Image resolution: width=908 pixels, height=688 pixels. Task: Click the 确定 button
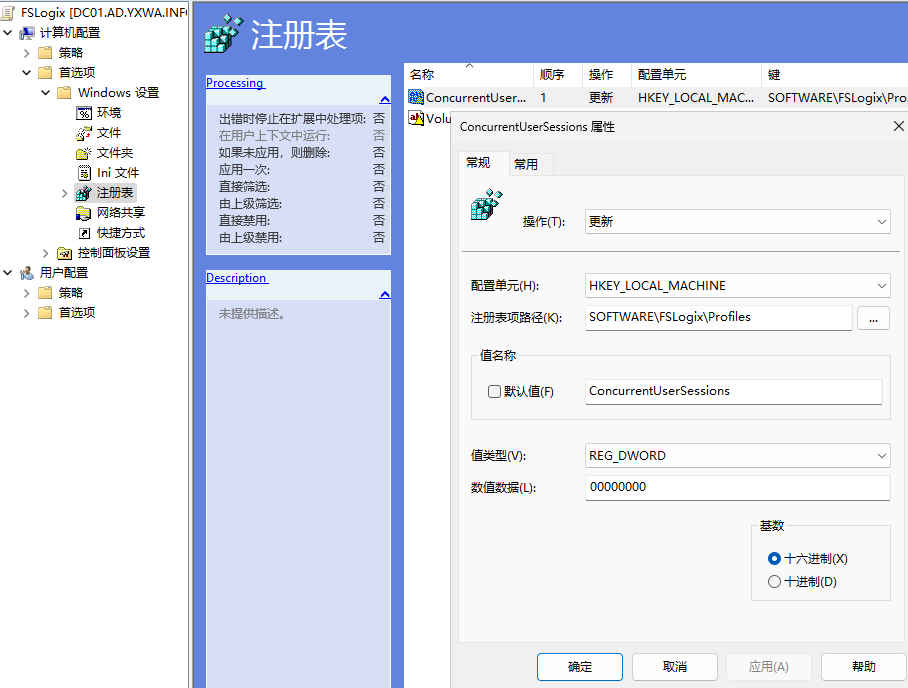(x=580, y=667)
